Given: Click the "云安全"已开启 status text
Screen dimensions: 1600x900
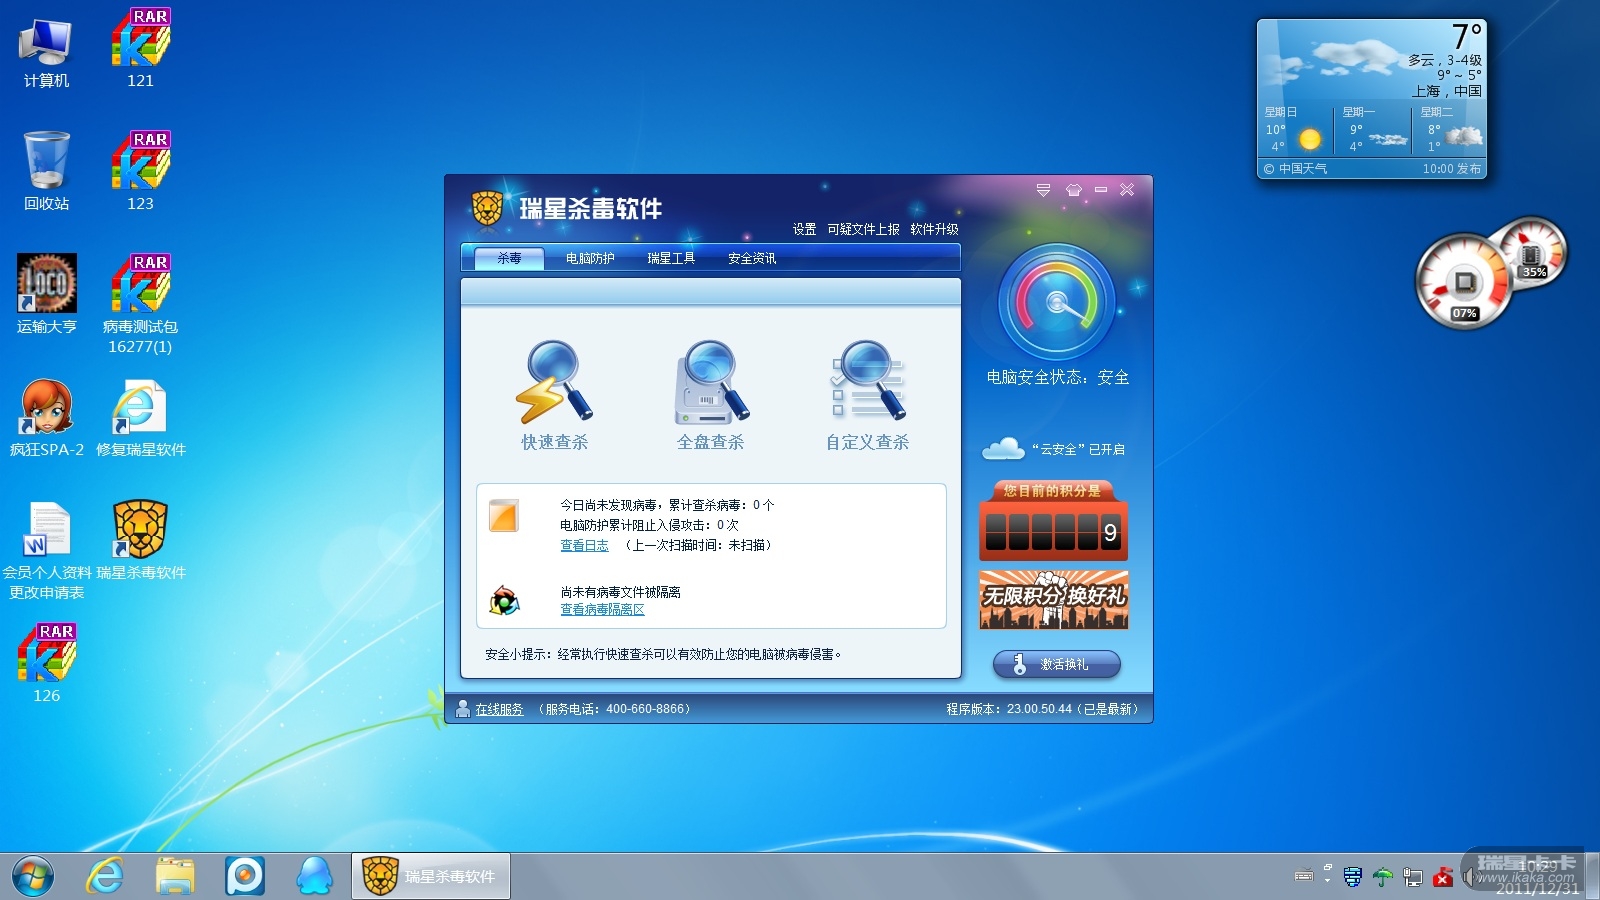Looking at the screenshot, I should pyautogui.click(x=1078, y=449).
